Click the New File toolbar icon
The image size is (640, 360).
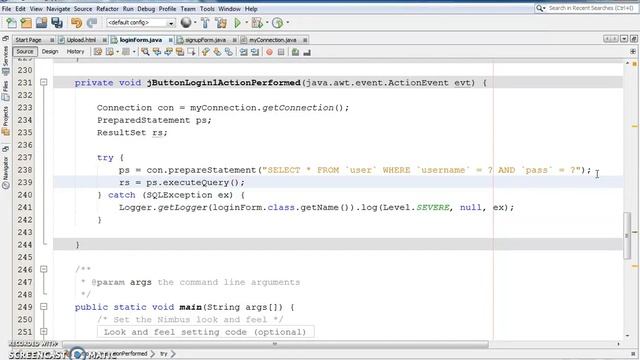tap(11, 23)
